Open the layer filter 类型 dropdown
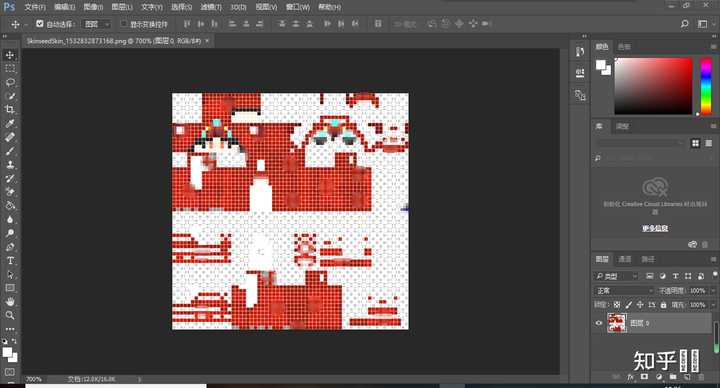Image resolution: width=720 pixels, height=388 pixels. [617, 276]
